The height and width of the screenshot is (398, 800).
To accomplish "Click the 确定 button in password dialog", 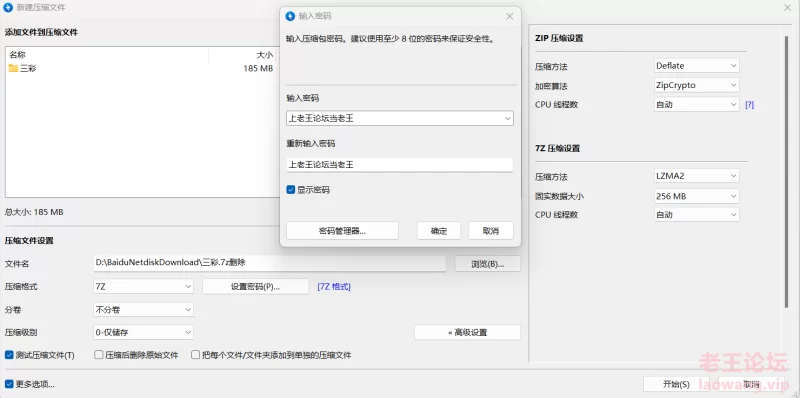I will coord(439,231).
